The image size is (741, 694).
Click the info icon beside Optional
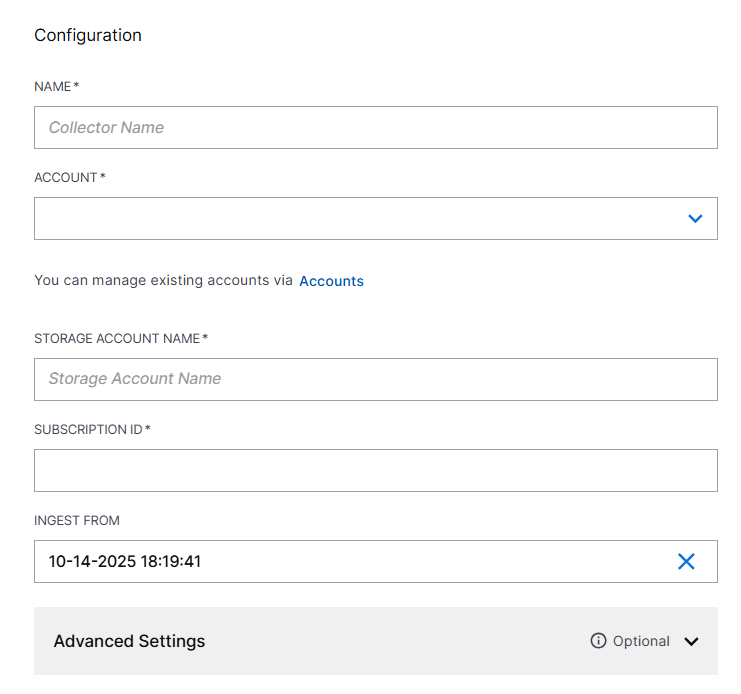[598, 641]
